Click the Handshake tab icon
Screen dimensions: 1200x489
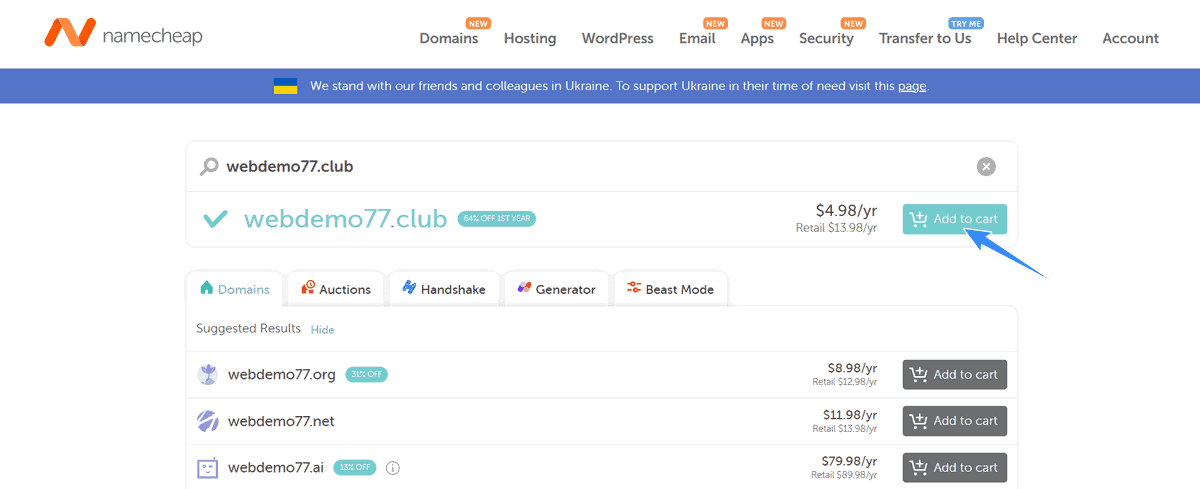[x=409, y=288]
